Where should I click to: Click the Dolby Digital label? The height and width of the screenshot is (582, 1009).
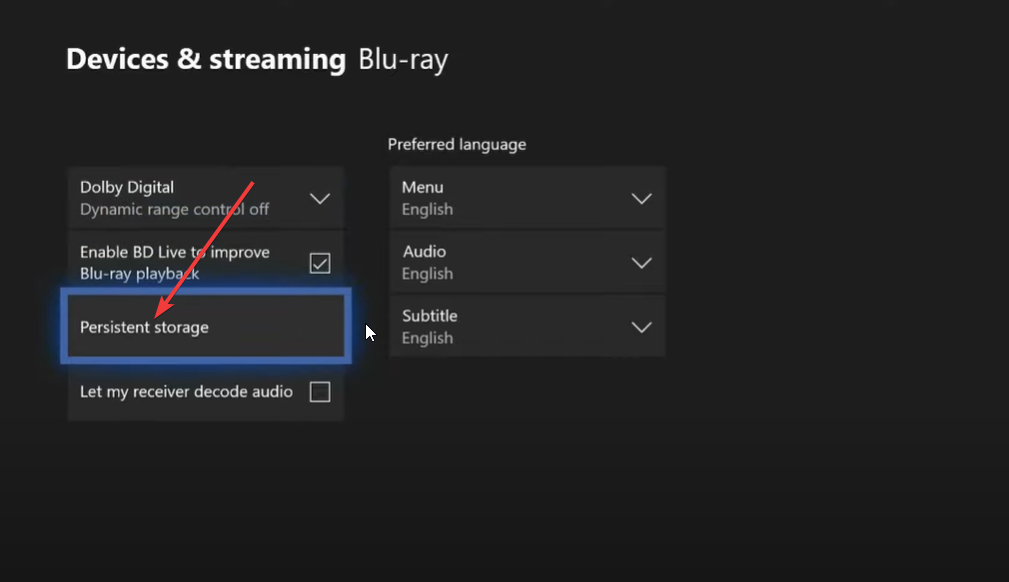[127, 187]
